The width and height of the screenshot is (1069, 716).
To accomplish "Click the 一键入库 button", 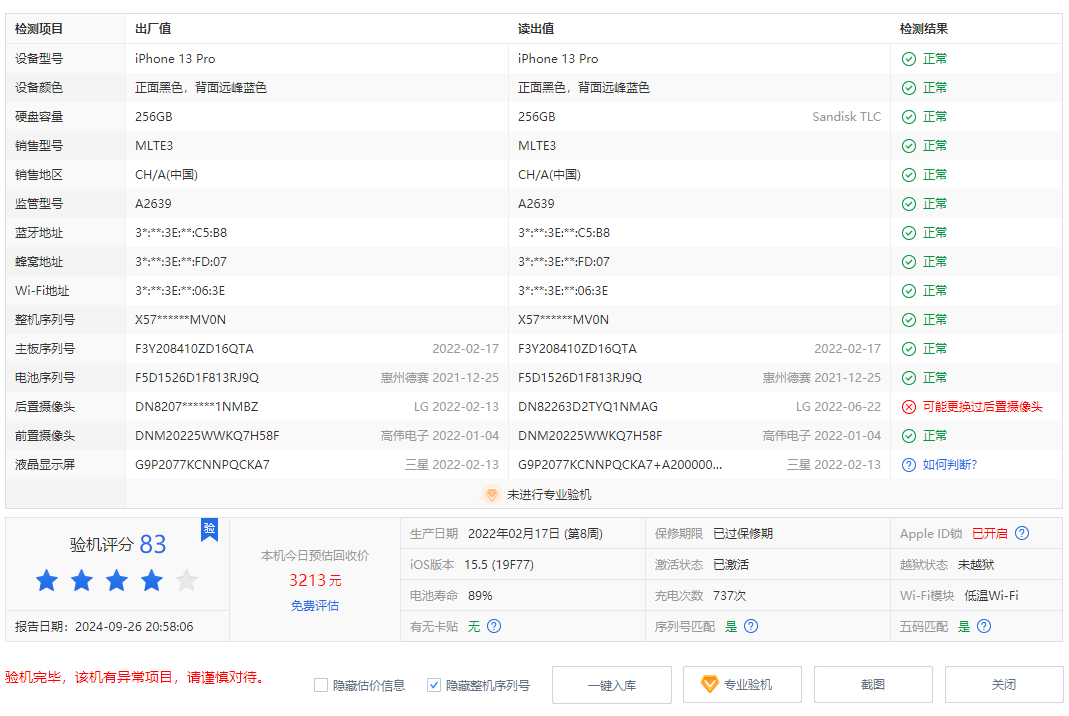I will point(612,685).
